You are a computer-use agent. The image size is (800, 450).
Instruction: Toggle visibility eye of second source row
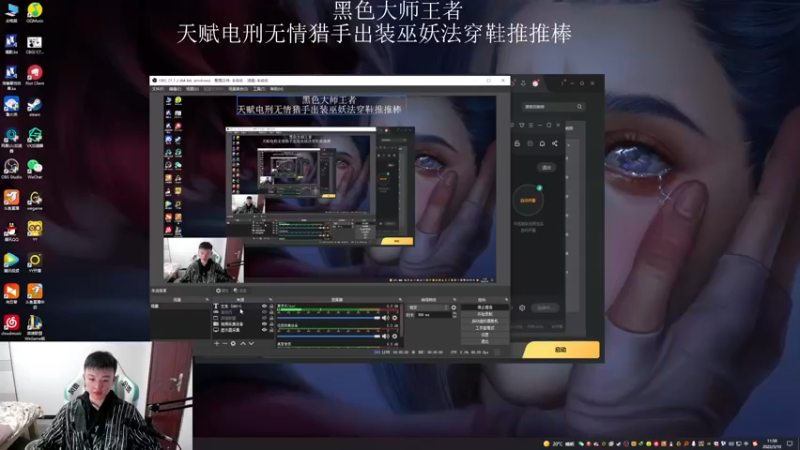click(x=264, y=312)
